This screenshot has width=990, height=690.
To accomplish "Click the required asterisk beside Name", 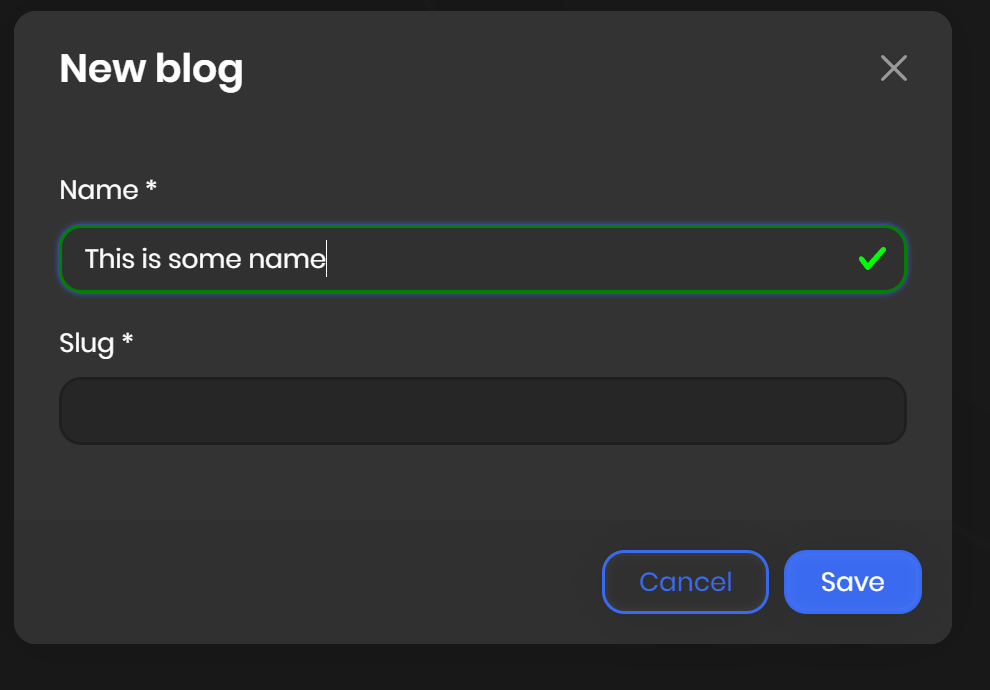I will coord(152,187).
